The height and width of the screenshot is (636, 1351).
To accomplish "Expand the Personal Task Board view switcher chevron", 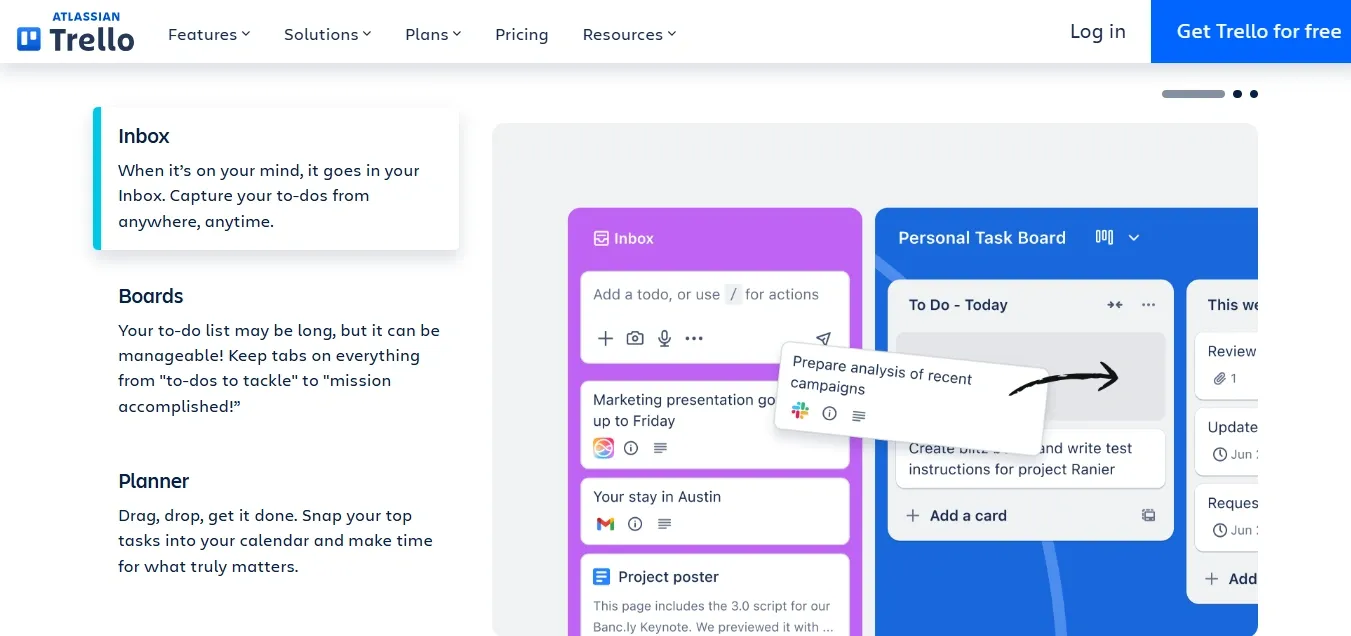I will click(1133, 237).
